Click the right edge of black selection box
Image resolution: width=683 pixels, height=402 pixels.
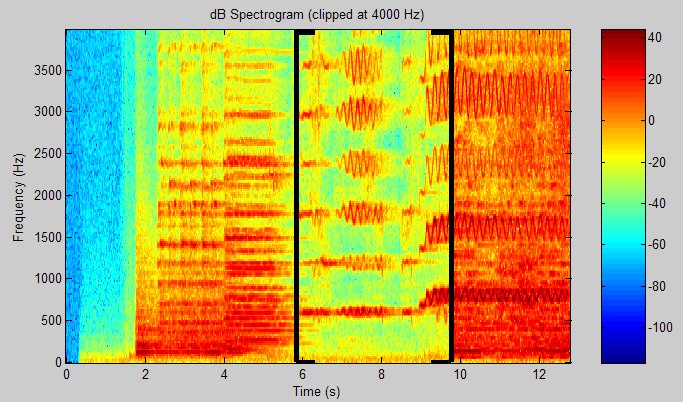(x=452, y=196)
